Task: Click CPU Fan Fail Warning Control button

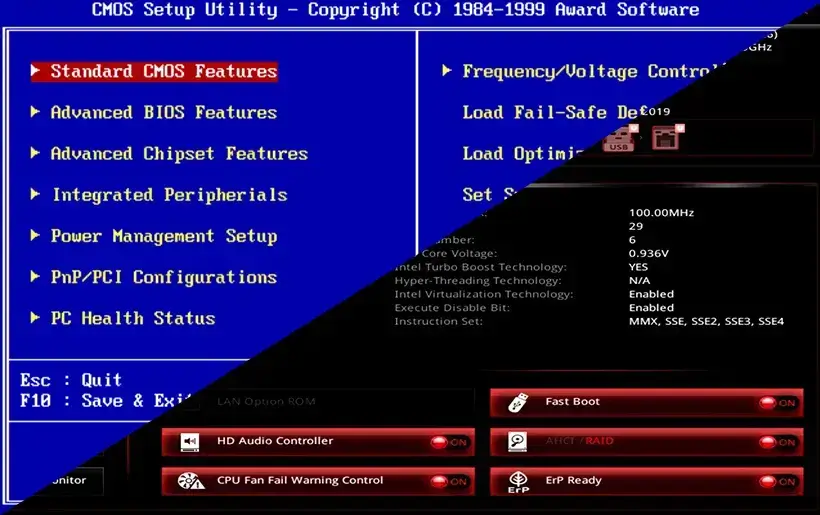Action: (318, 482)
